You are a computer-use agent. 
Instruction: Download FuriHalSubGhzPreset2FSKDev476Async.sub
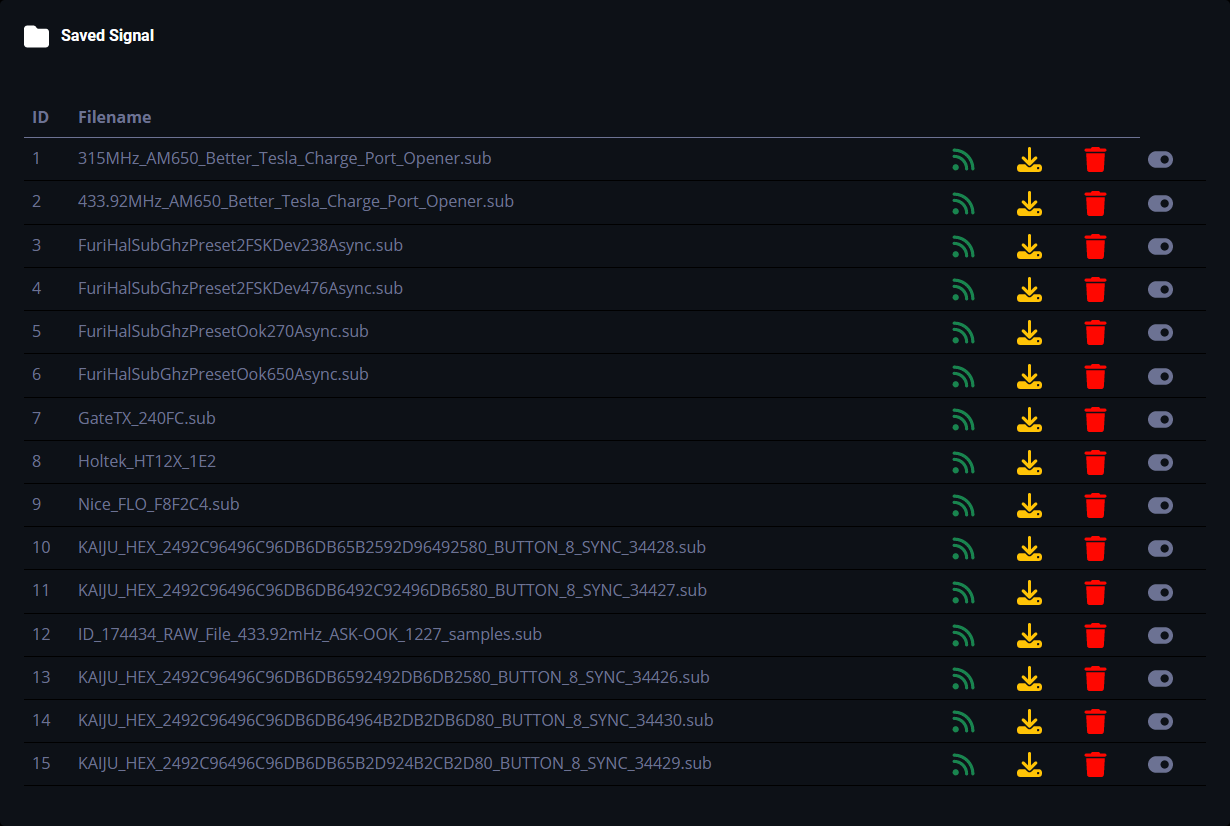1029,289
